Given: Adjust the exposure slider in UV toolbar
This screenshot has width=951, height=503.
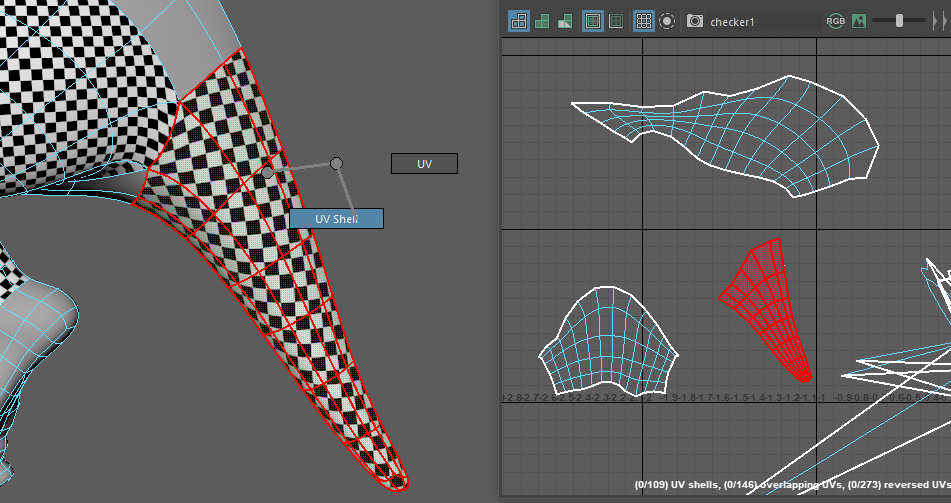Looking at the screenshot, I should coord(899,21).
